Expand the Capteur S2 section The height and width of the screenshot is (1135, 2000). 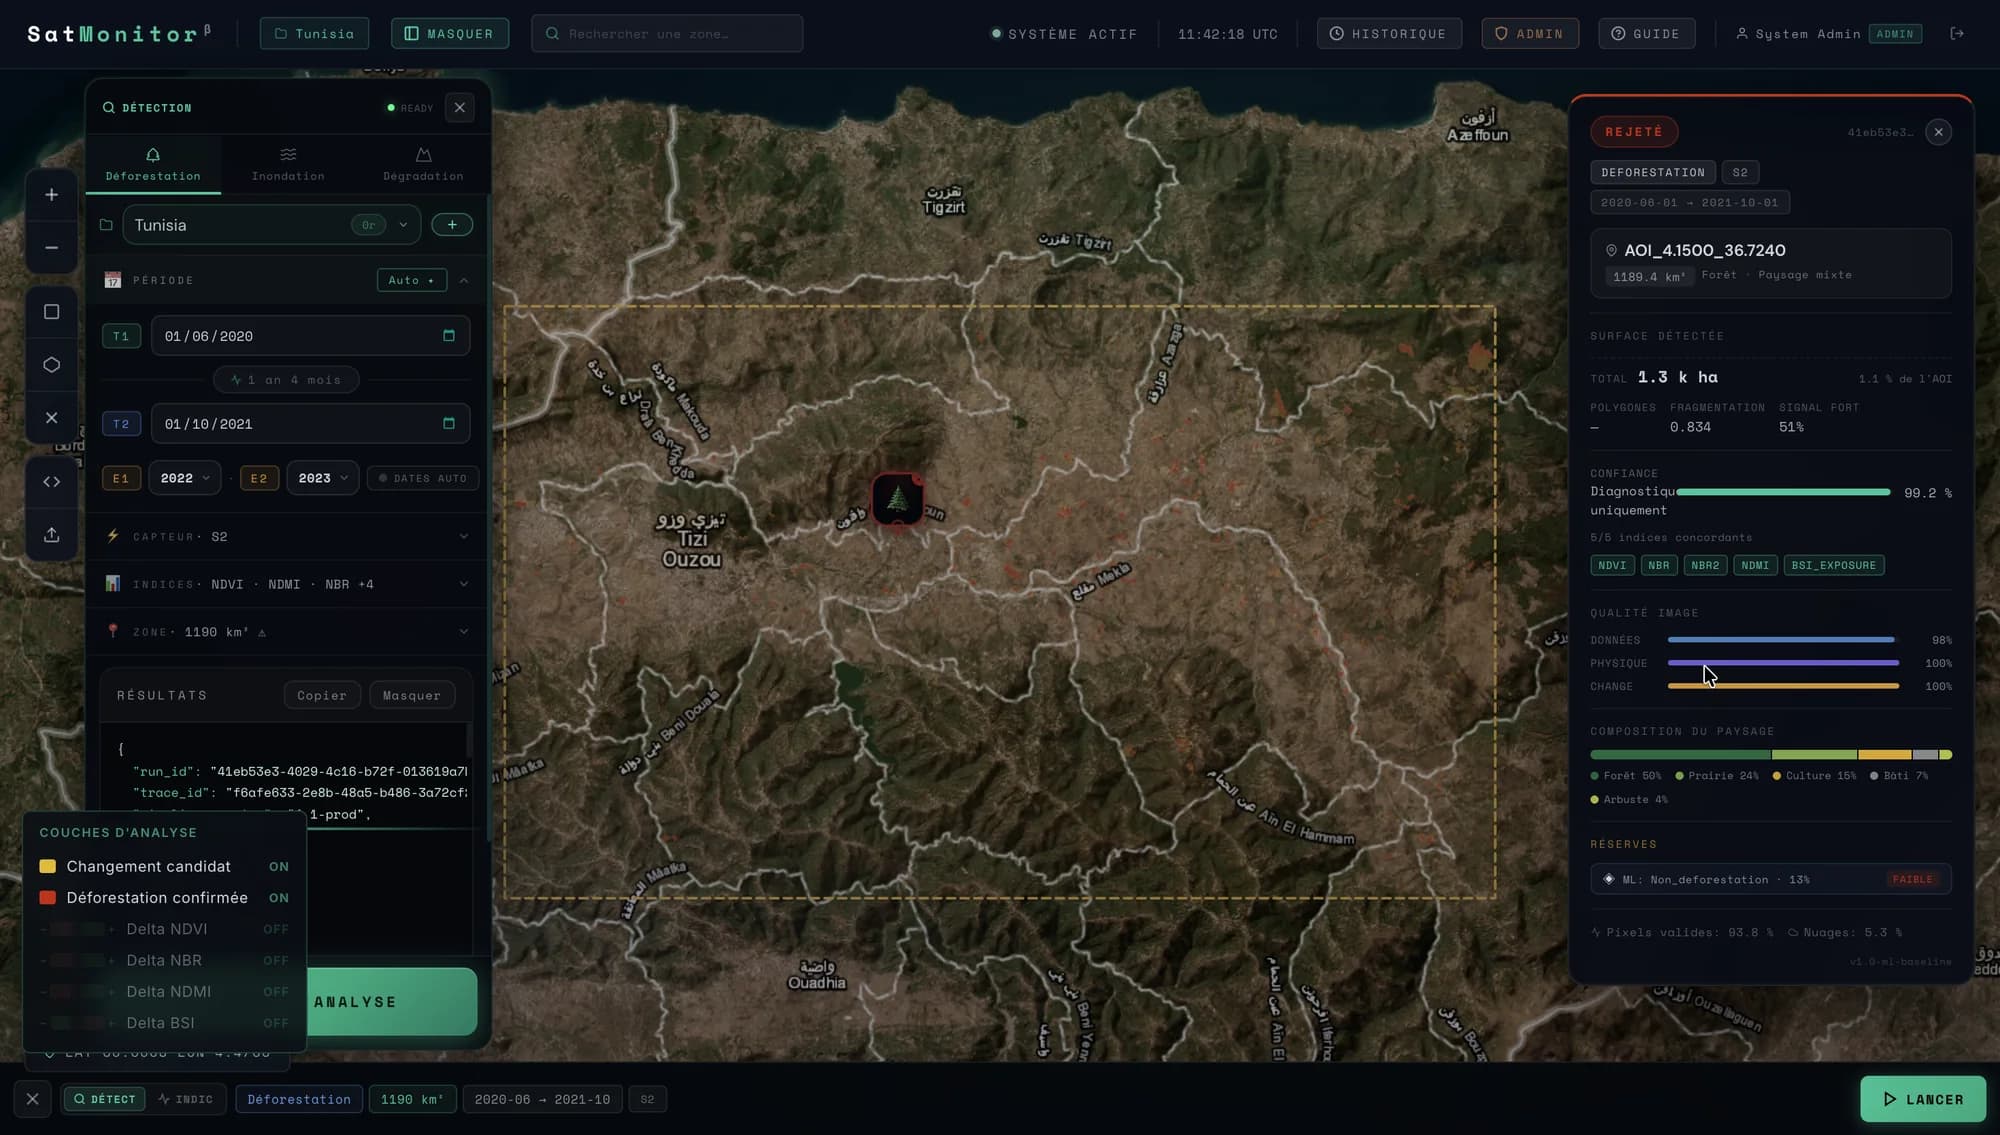click(x=286, y=537)
